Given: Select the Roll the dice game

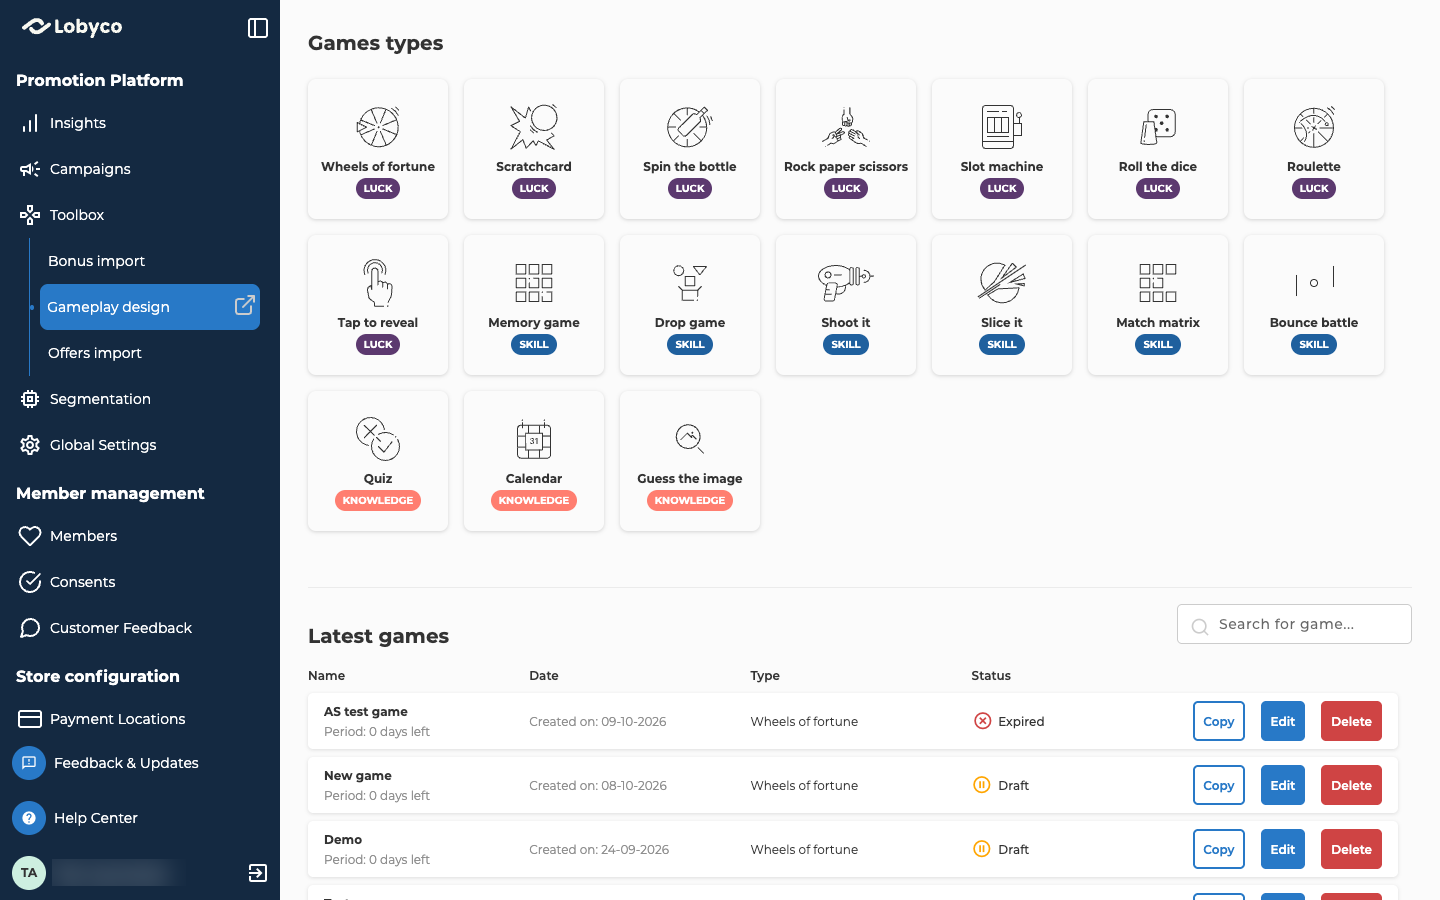Looking at the screenshot, I should pos(1158,149).
